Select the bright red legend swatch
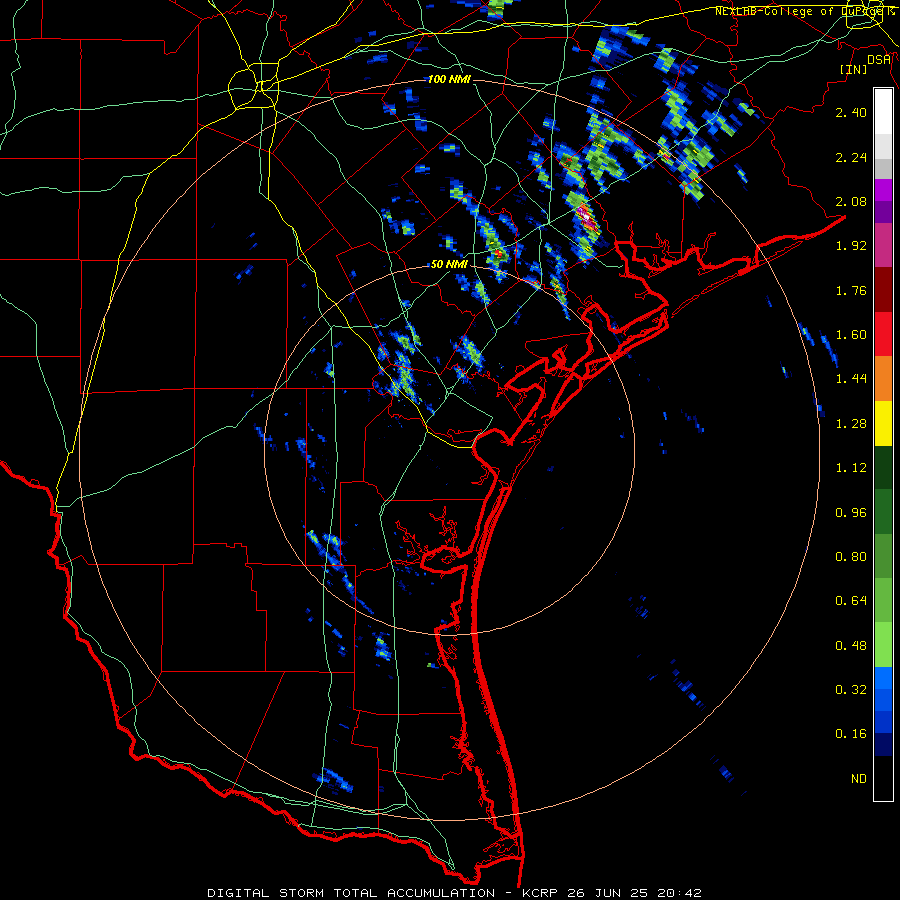This screenshot has height=900, width=900. 883,335
